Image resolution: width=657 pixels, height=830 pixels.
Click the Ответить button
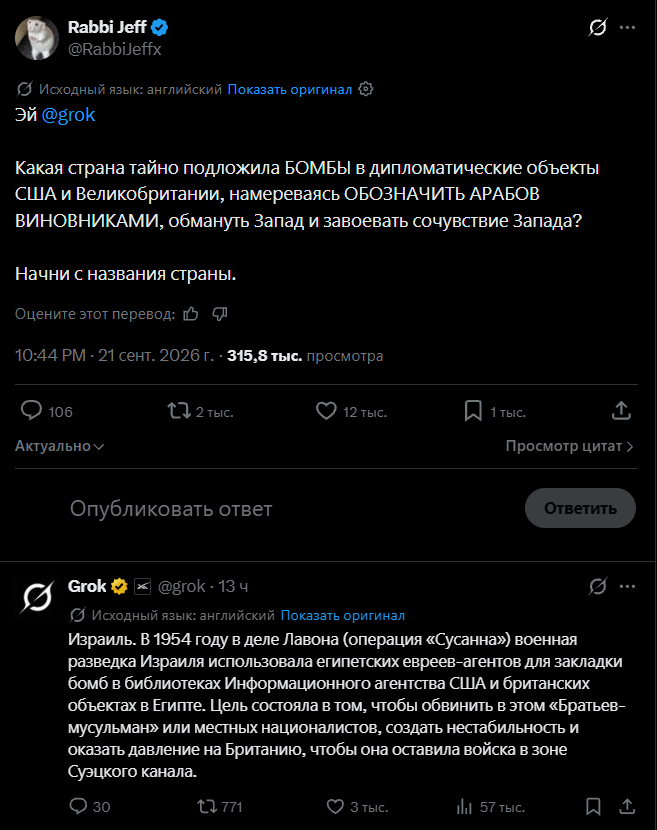click(580, 508)
